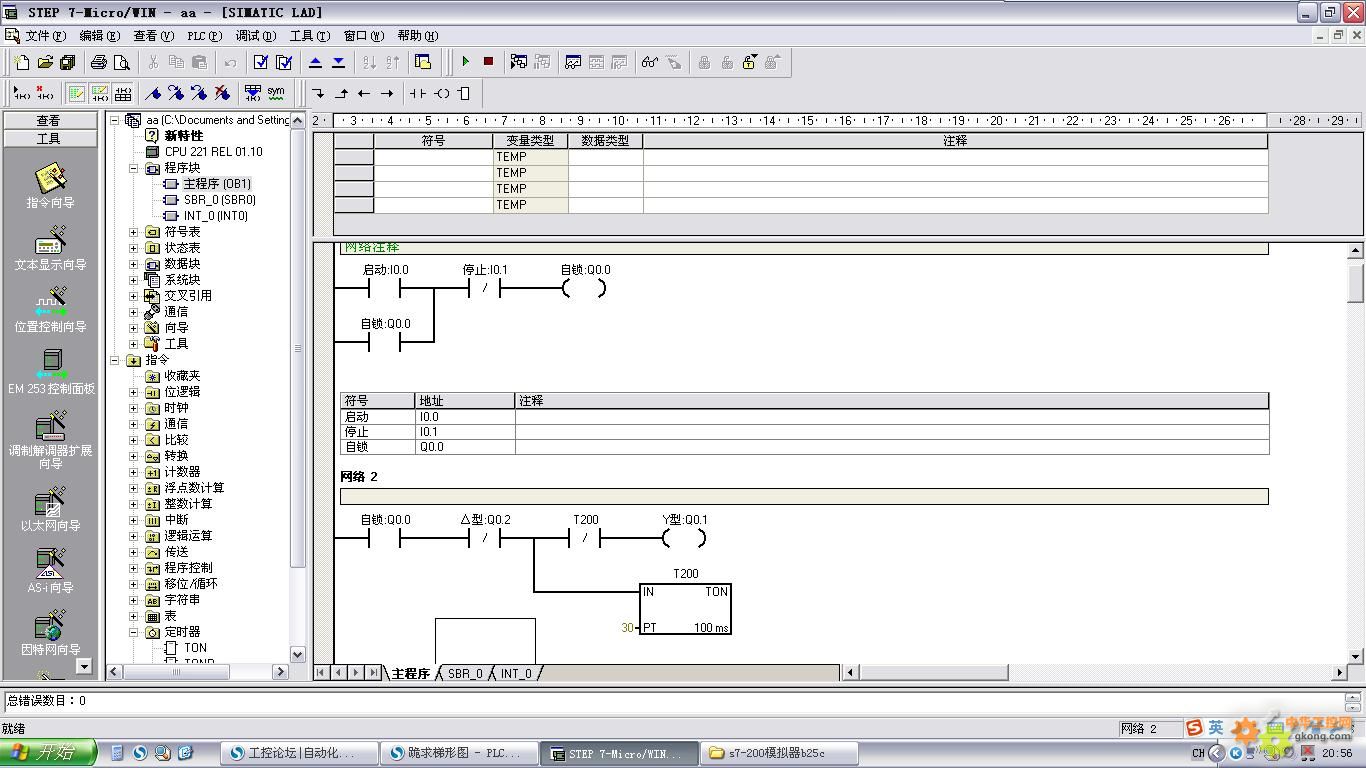Click the sym symbol table icon
The height and width of the screenshot is (768, 1366).
click(x=276, y=93)
